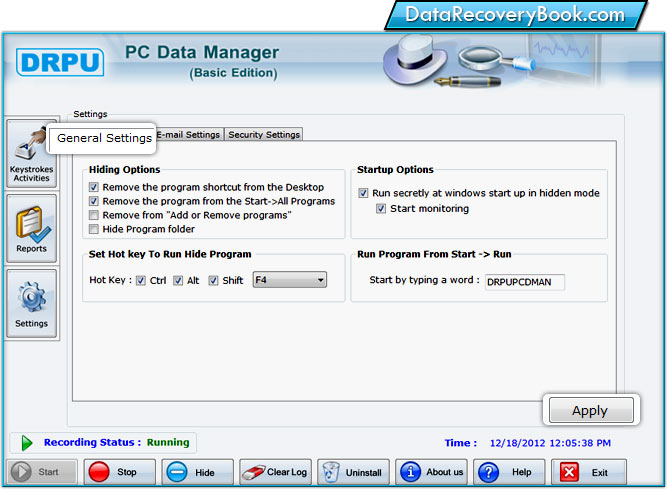The width and height of the screenshot is (667, 489).
Task: Enable Remove from Add or Remove programs
Action: pos(94,215)
